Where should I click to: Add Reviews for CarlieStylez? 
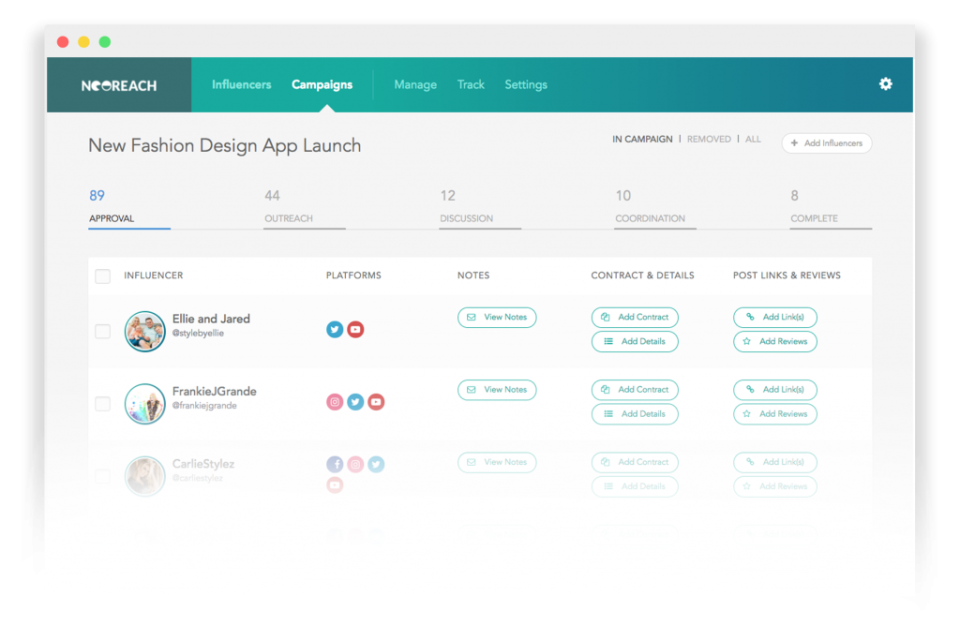coord(775,486)
